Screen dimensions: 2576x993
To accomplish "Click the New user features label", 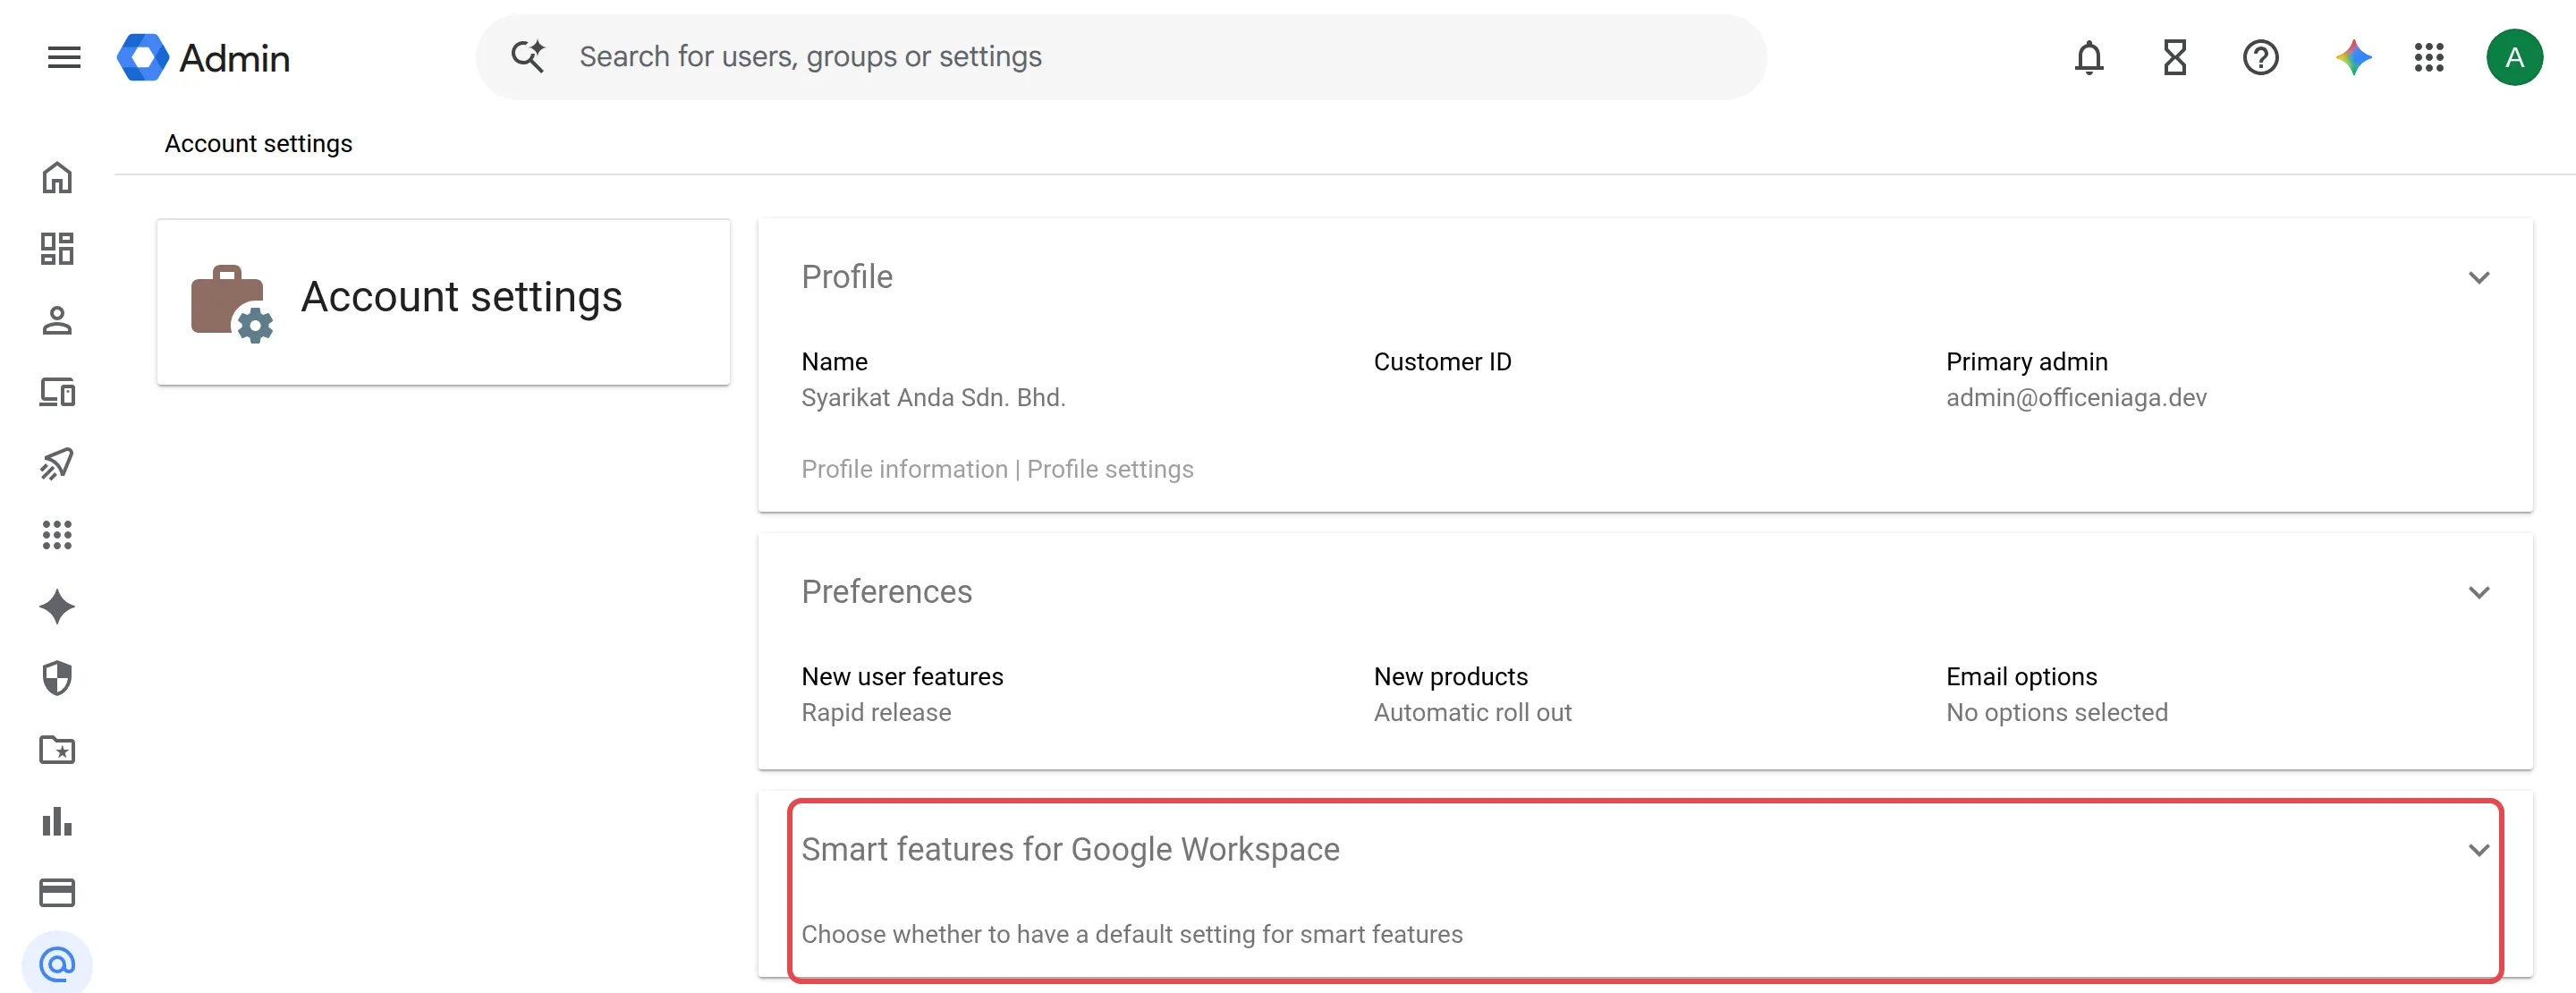I will (902, 676).
